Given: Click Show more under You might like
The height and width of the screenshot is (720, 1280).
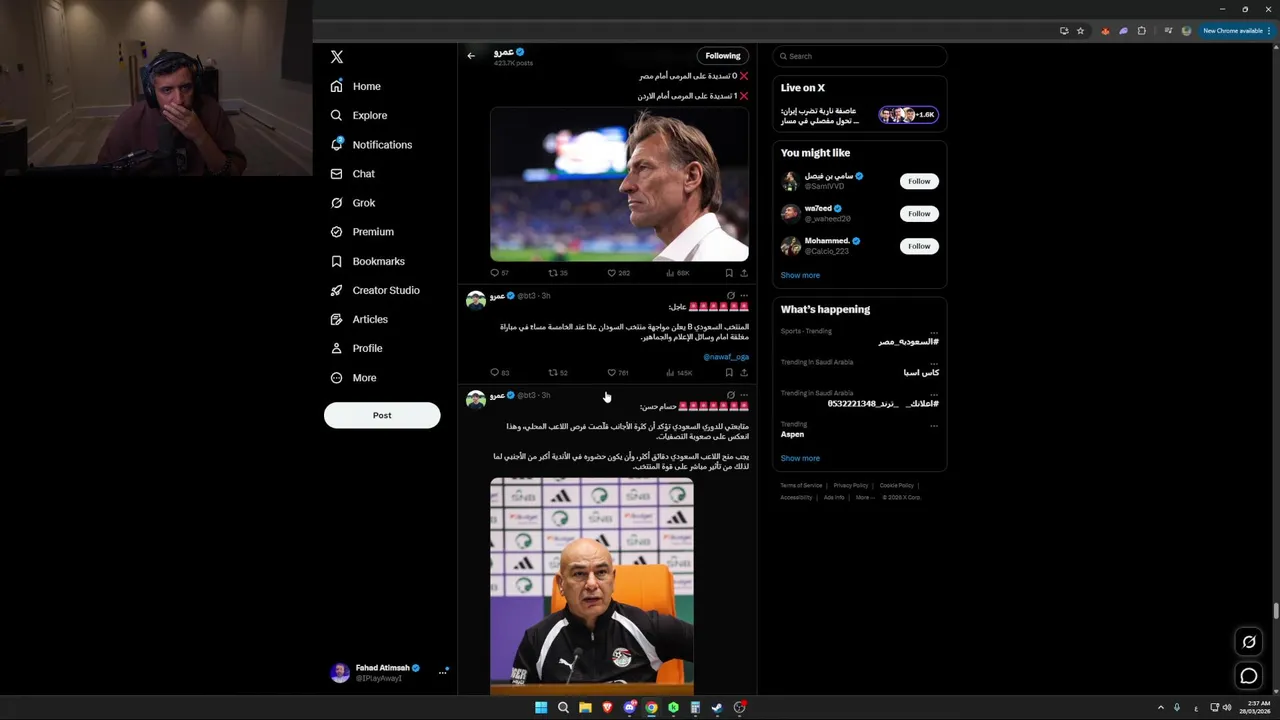Looking at the screenshot, I should [x=800, y=275].
